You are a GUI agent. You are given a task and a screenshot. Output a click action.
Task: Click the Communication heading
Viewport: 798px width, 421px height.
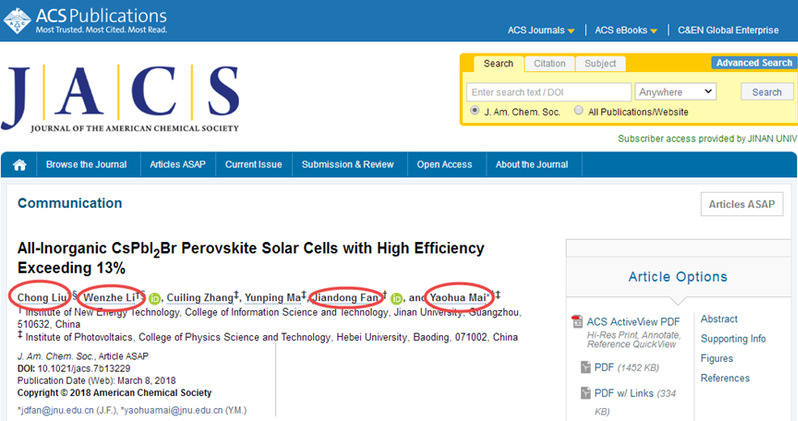click(x=70, y=203)
